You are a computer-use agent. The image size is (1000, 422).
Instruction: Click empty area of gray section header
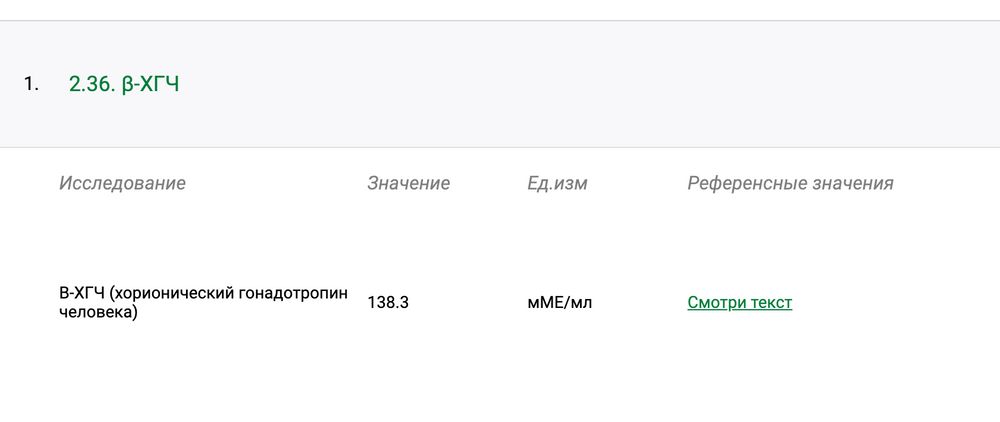tap(600, 84)
